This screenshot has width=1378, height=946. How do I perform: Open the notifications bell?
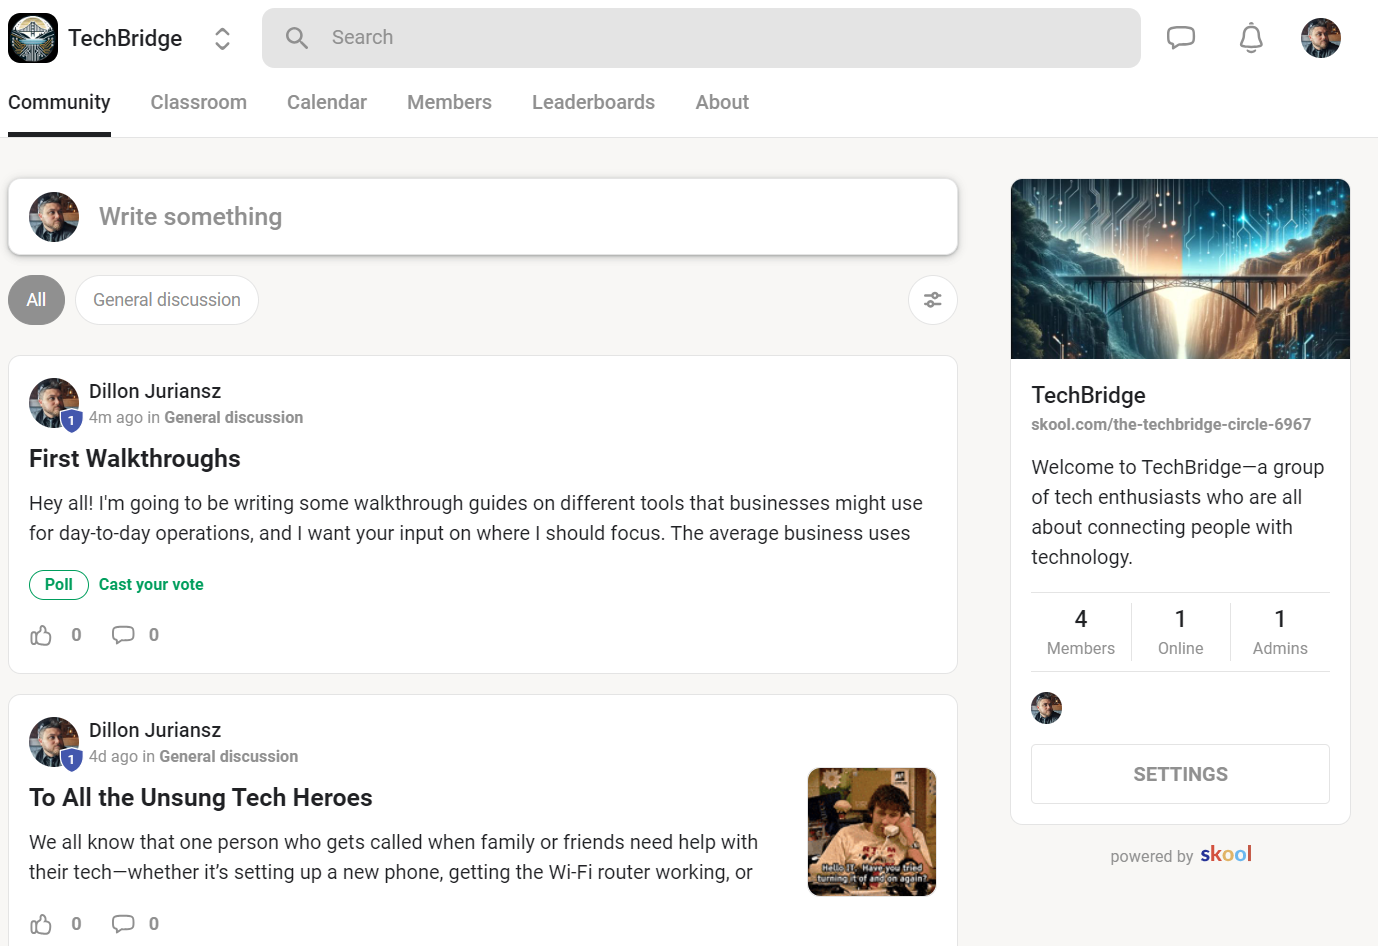[1251, 38]
